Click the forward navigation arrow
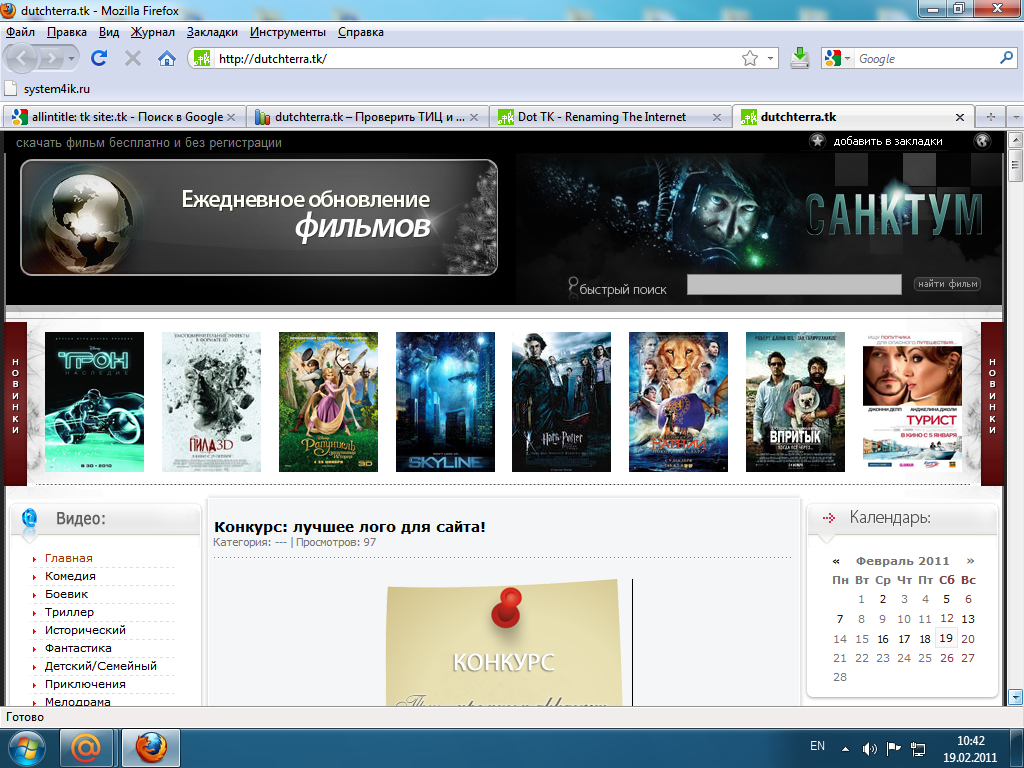Image resolution: width=1024 pixels, height=768 pixels. click(50, 59)
